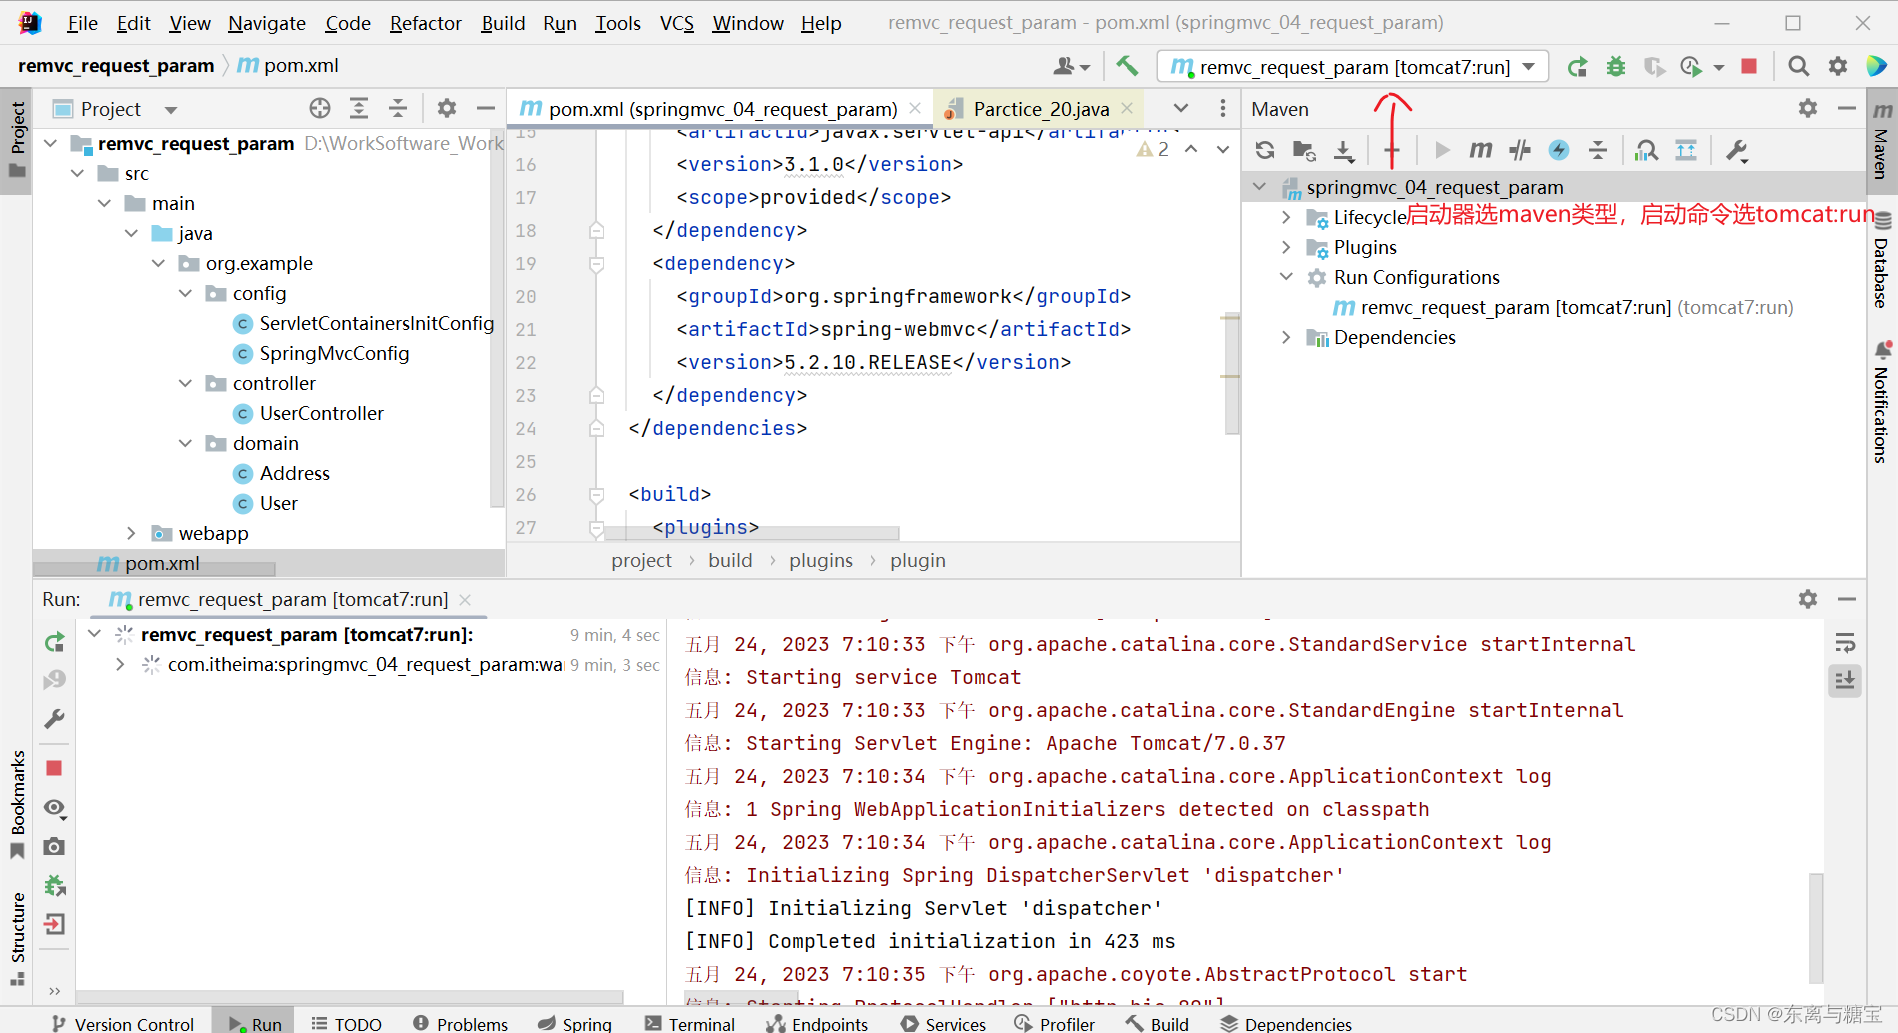This screenshot has width=1898, height=1033.
Task: Open Project panel options gear
Action: tap(447, 108)
